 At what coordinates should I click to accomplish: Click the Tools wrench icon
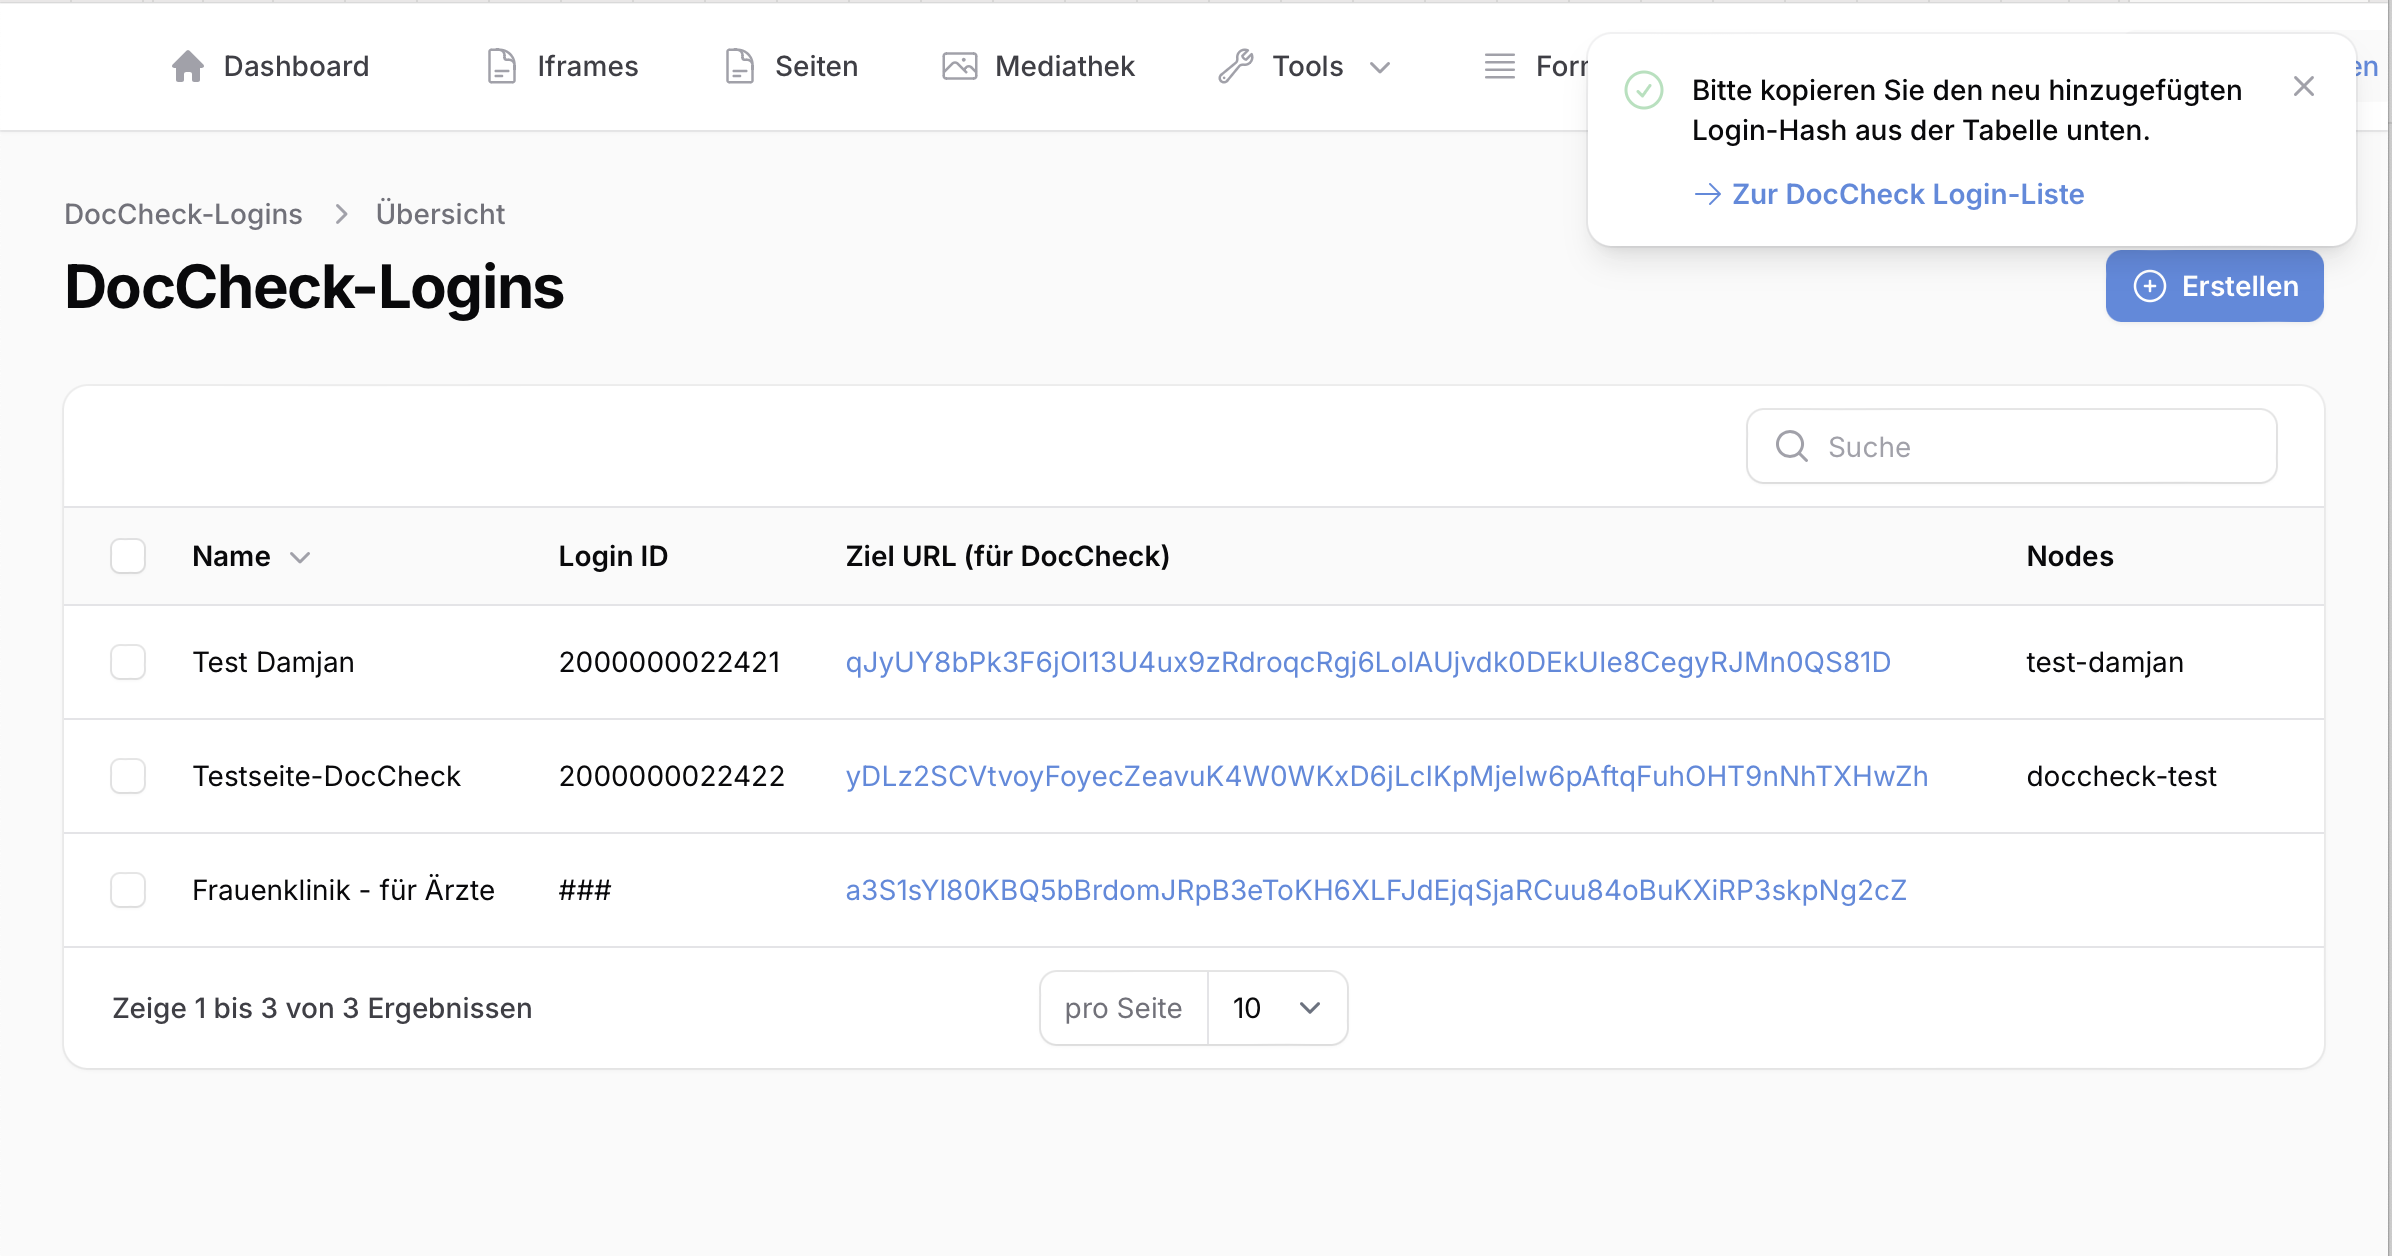1236,66
